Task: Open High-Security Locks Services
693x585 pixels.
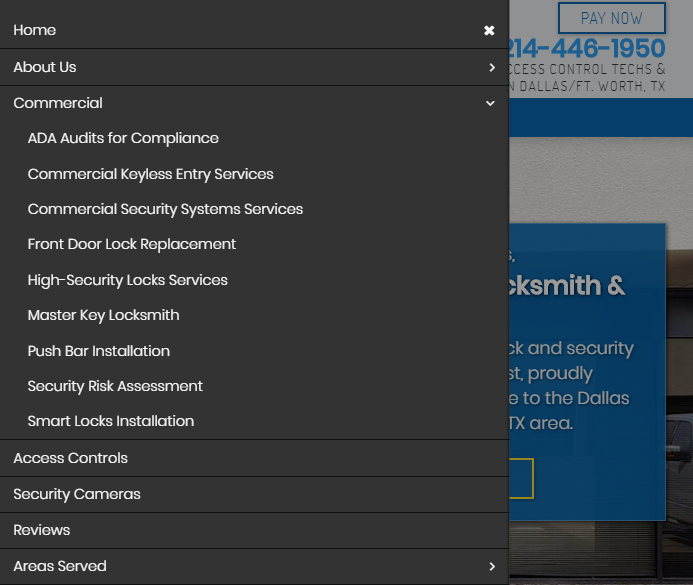Action: tap(127, 280)
